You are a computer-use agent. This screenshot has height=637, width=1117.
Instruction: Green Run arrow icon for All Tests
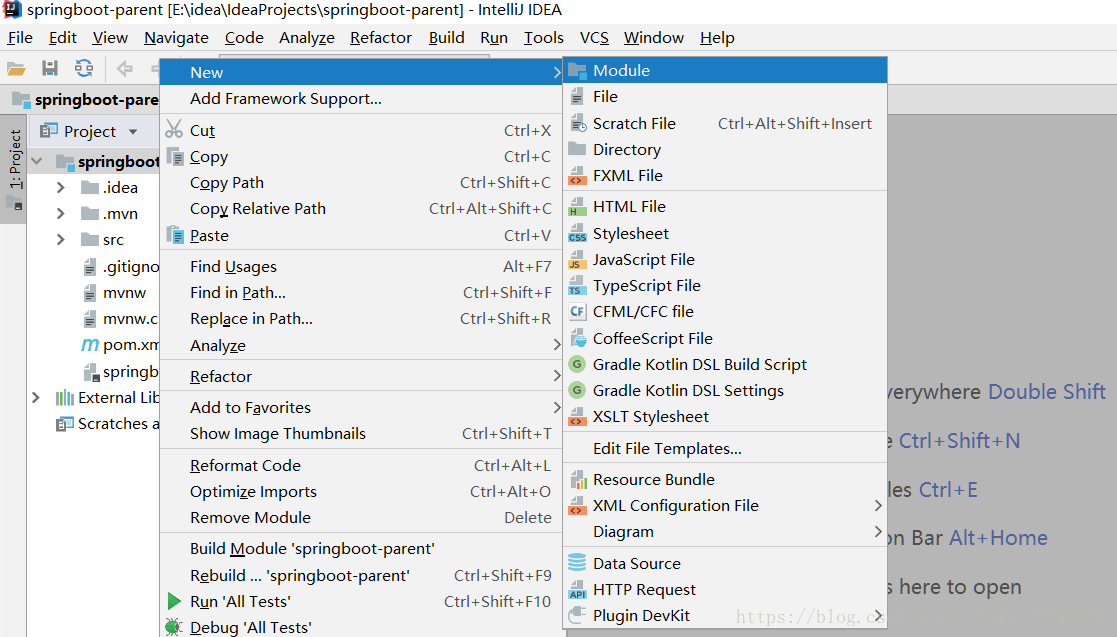(175, 601)
